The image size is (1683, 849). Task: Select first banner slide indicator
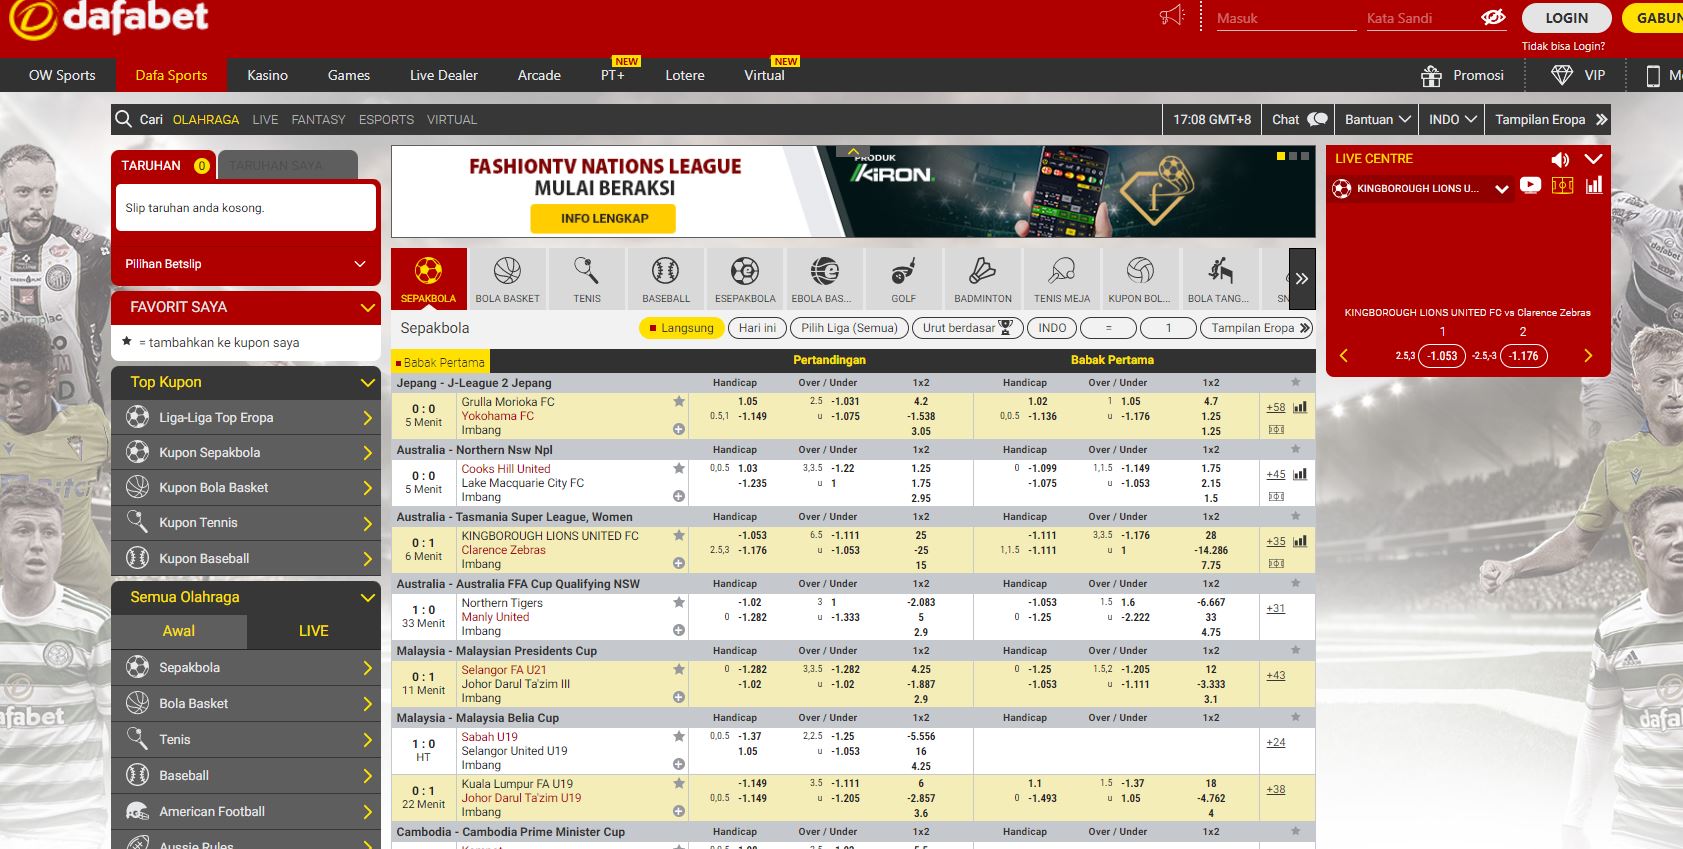[1281, 156]
